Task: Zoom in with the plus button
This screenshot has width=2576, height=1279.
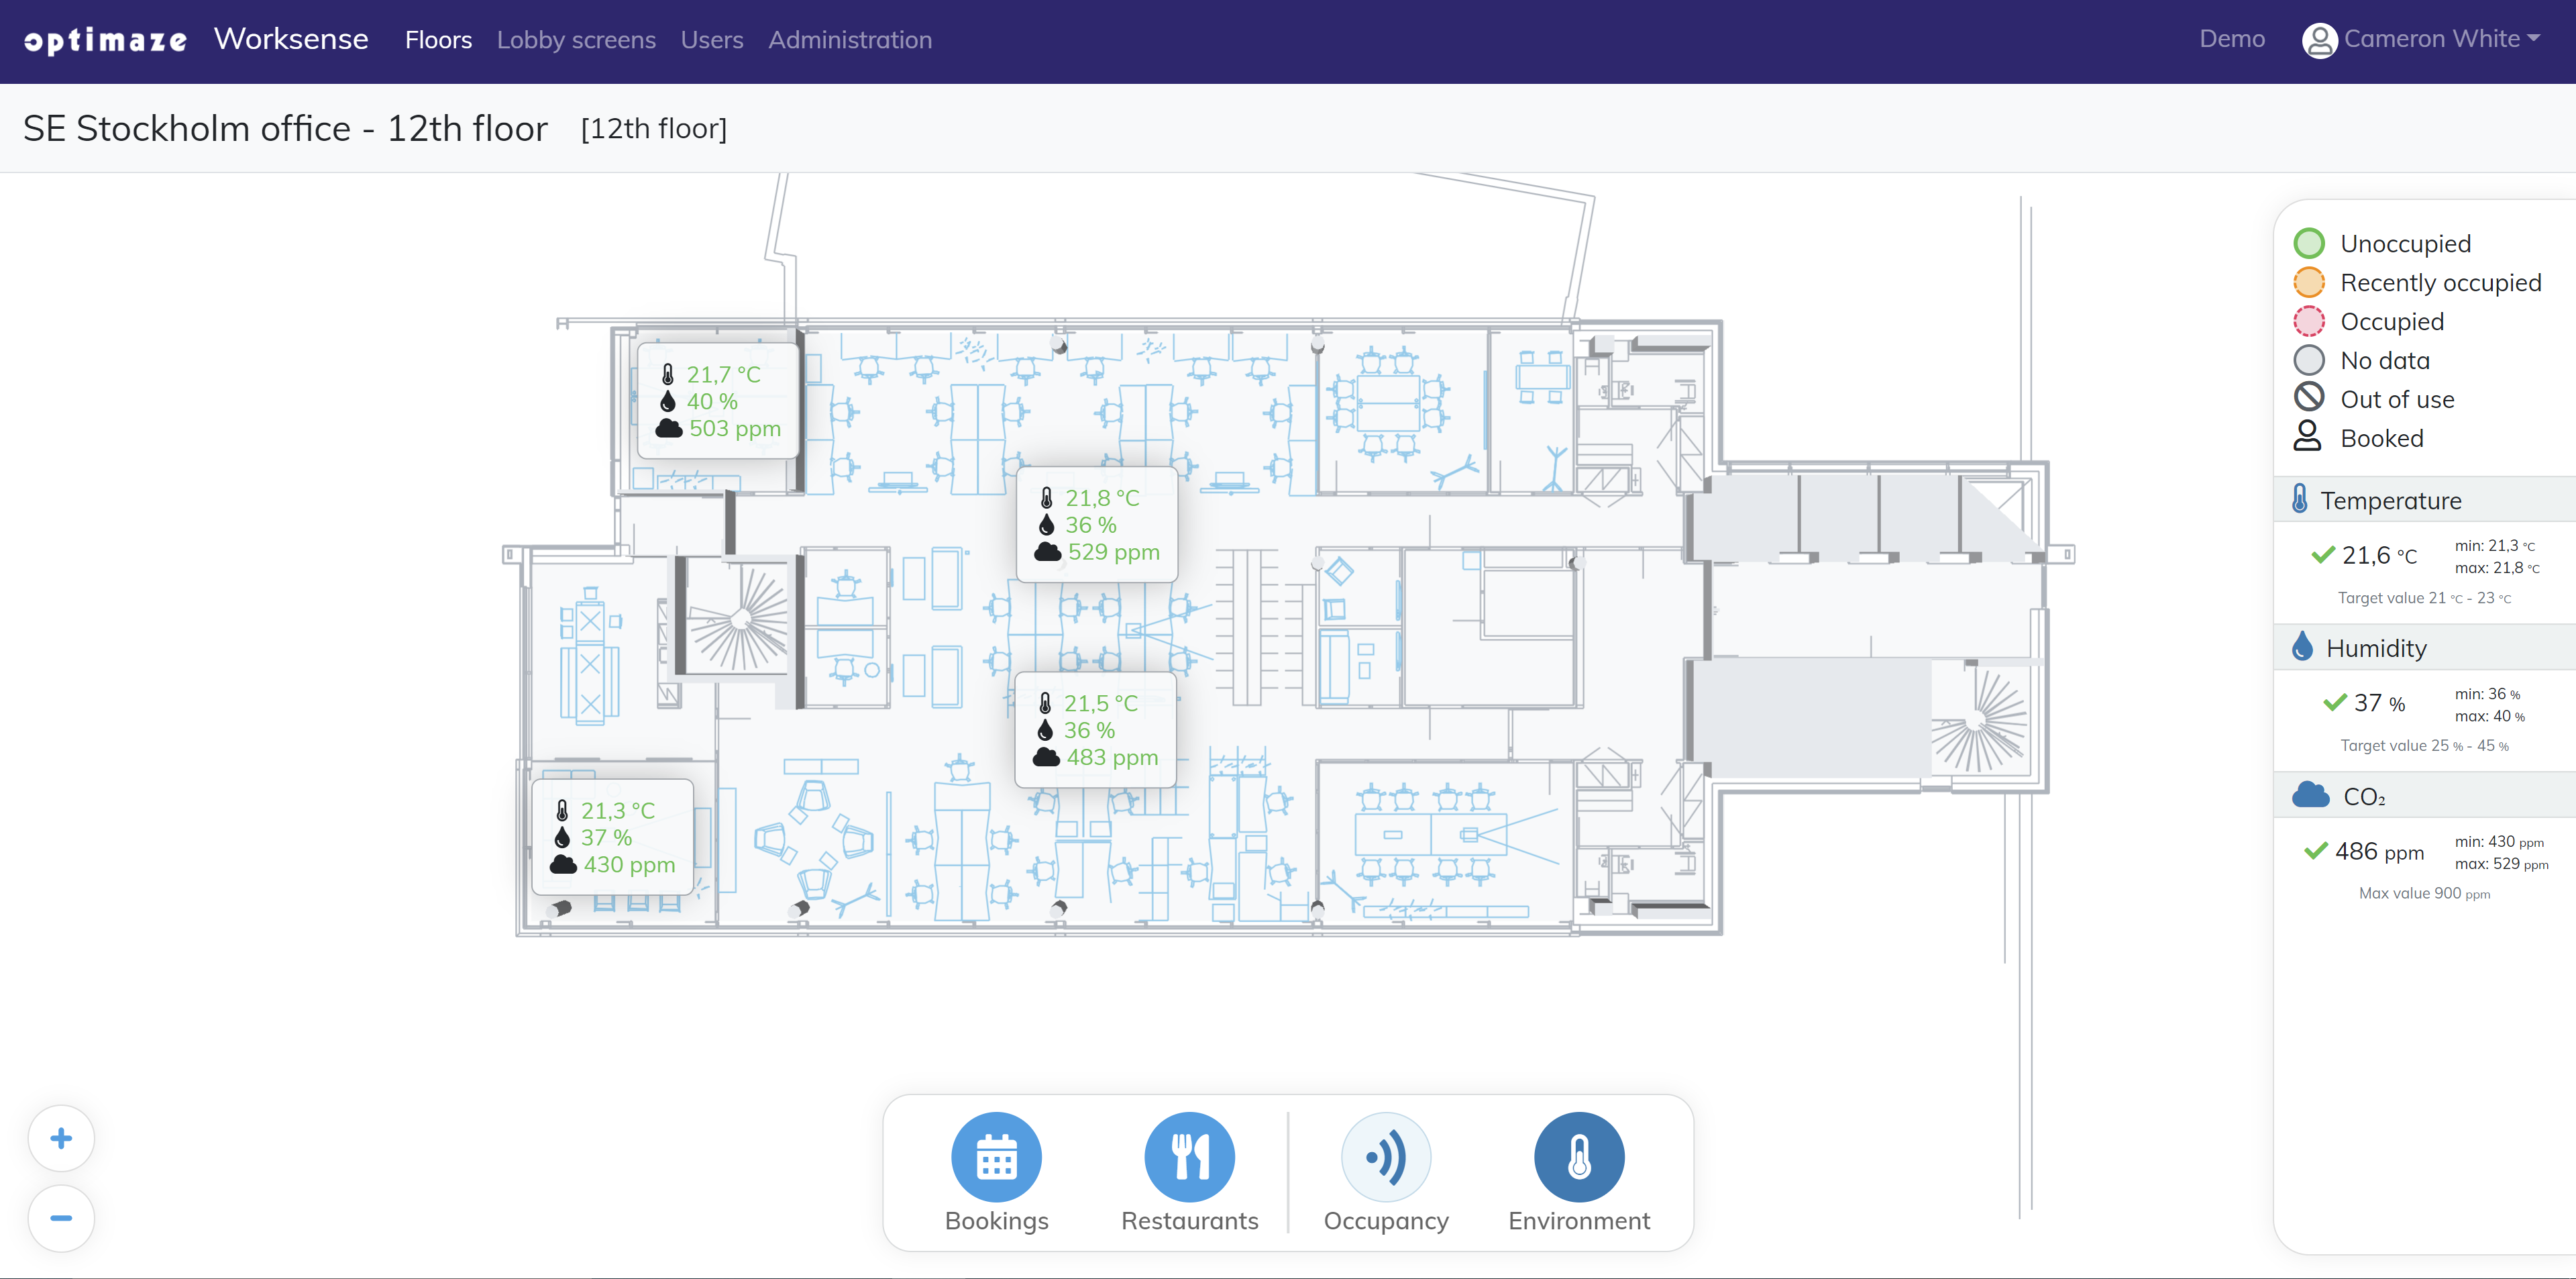Action: click(61, 1138)
